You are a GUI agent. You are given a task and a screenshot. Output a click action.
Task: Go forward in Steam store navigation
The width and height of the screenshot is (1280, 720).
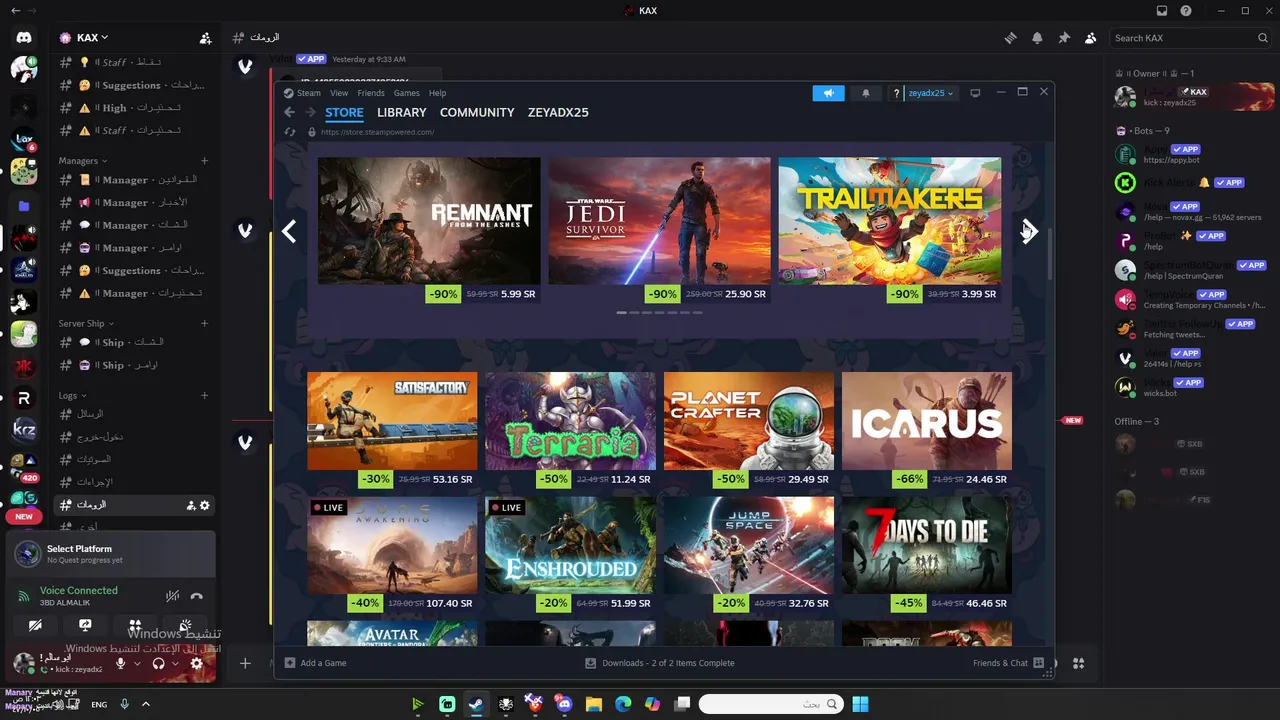[310, 112]
